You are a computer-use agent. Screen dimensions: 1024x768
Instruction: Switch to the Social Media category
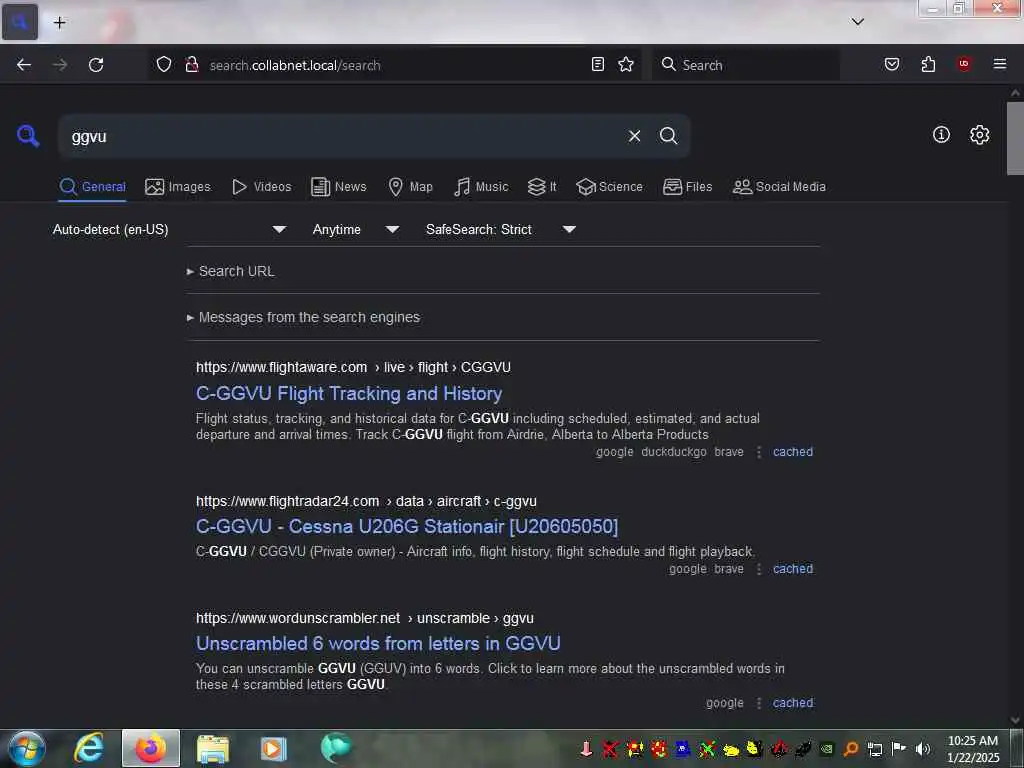point(779,187)
